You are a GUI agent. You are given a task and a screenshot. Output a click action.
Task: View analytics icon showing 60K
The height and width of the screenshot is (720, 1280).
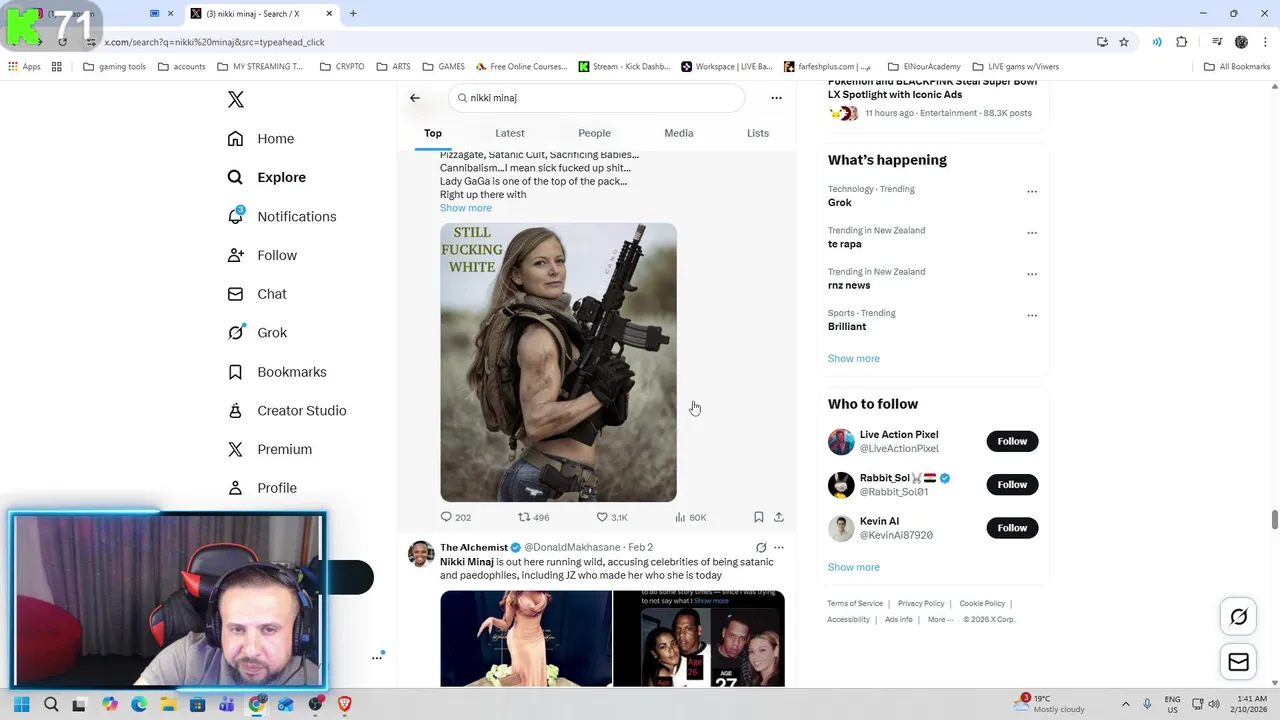(x=690, y=517)
